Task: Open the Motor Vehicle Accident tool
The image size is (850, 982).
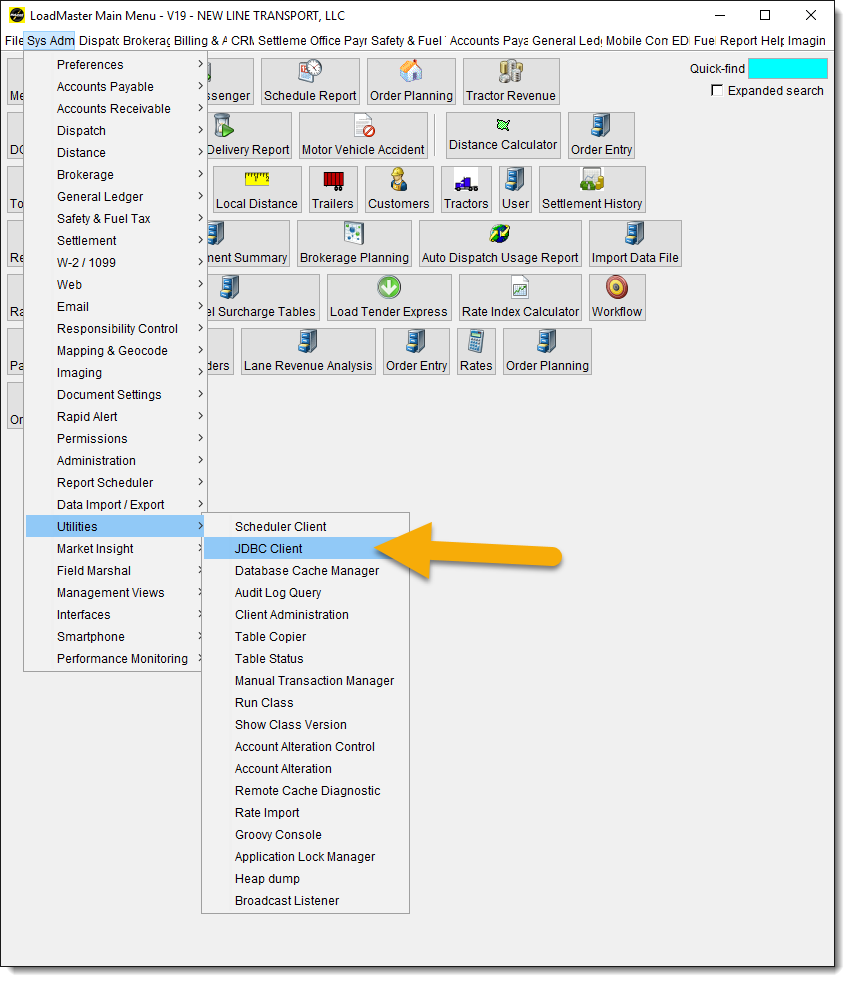Action: (363, 134)
